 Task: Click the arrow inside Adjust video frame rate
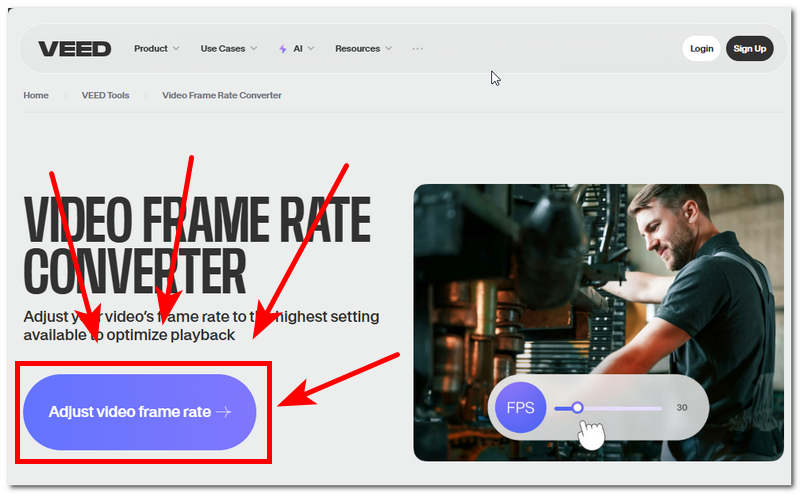coord(223,412)
